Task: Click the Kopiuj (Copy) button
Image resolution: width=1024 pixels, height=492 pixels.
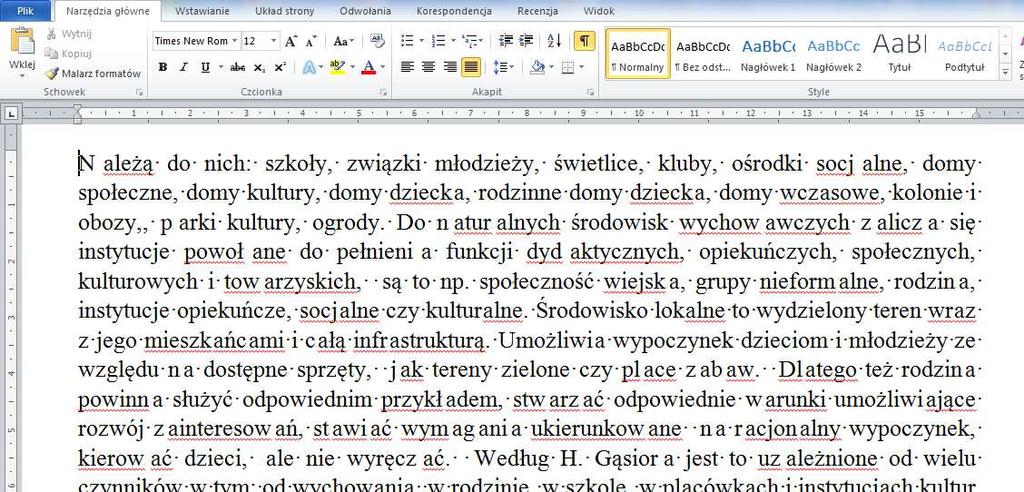Action: tap(69, 54)
